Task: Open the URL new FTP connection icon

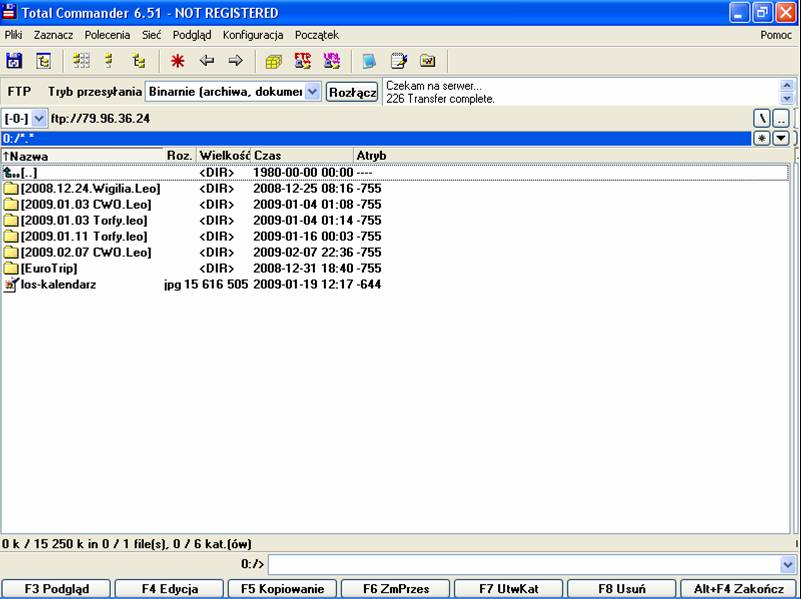Action: [x=332, y=61]
